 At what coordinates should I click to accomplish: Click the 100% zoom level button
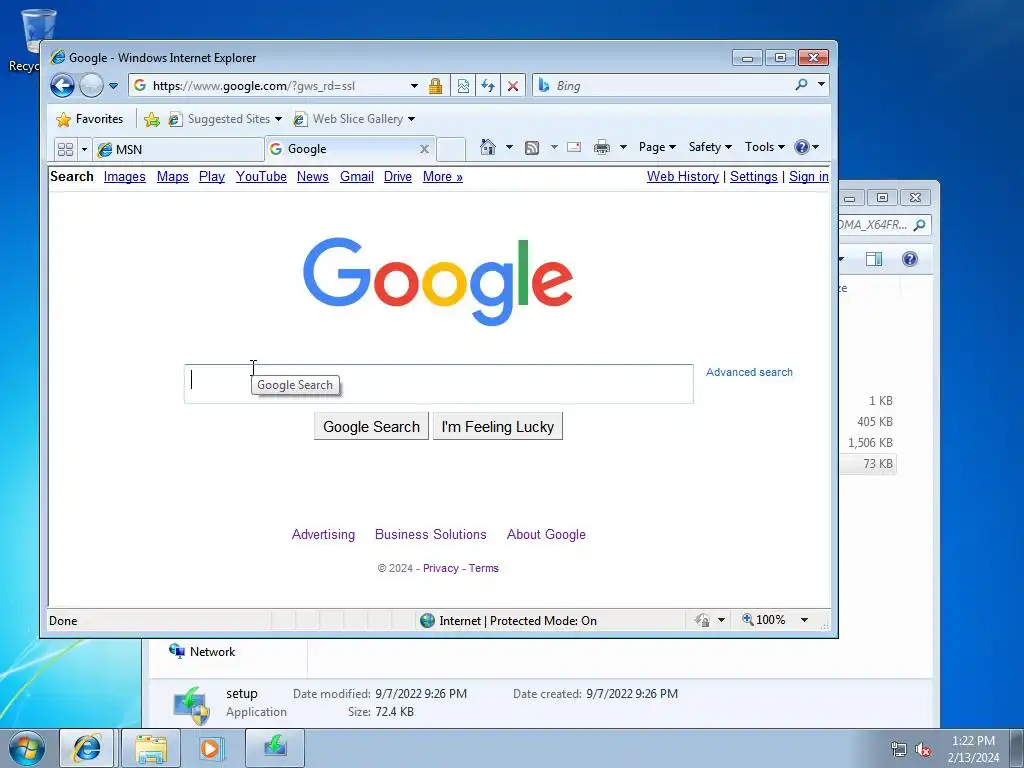click(763, 620)
